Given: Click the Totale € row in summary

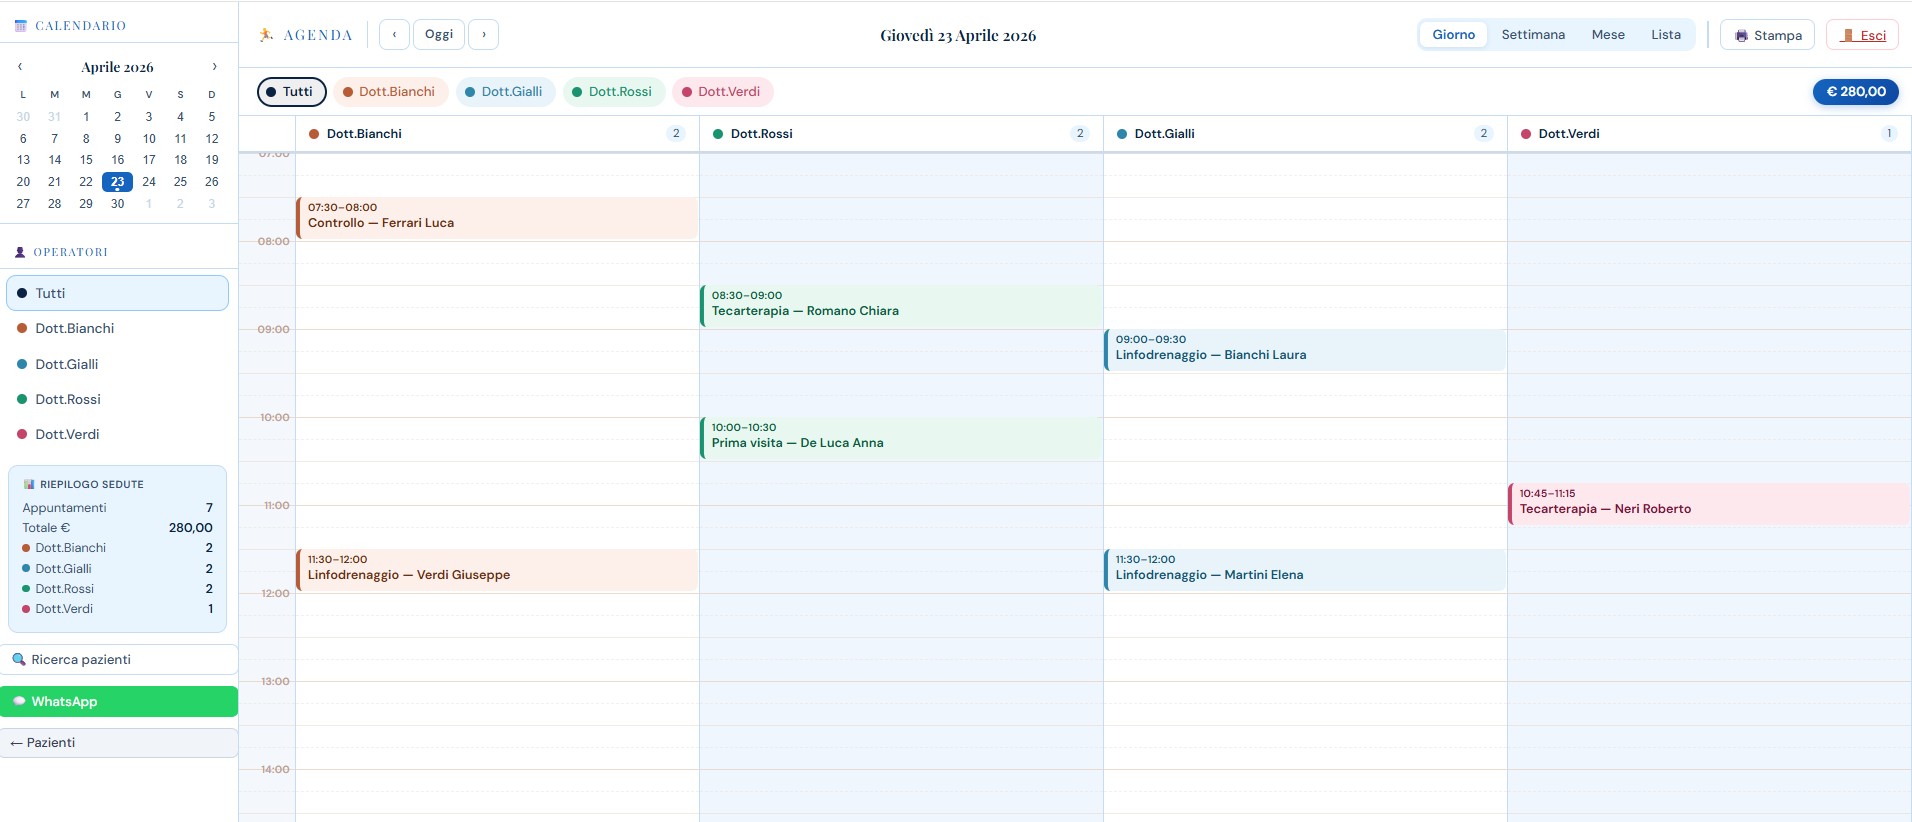Looking at the screenshot, I should point(117,528).
